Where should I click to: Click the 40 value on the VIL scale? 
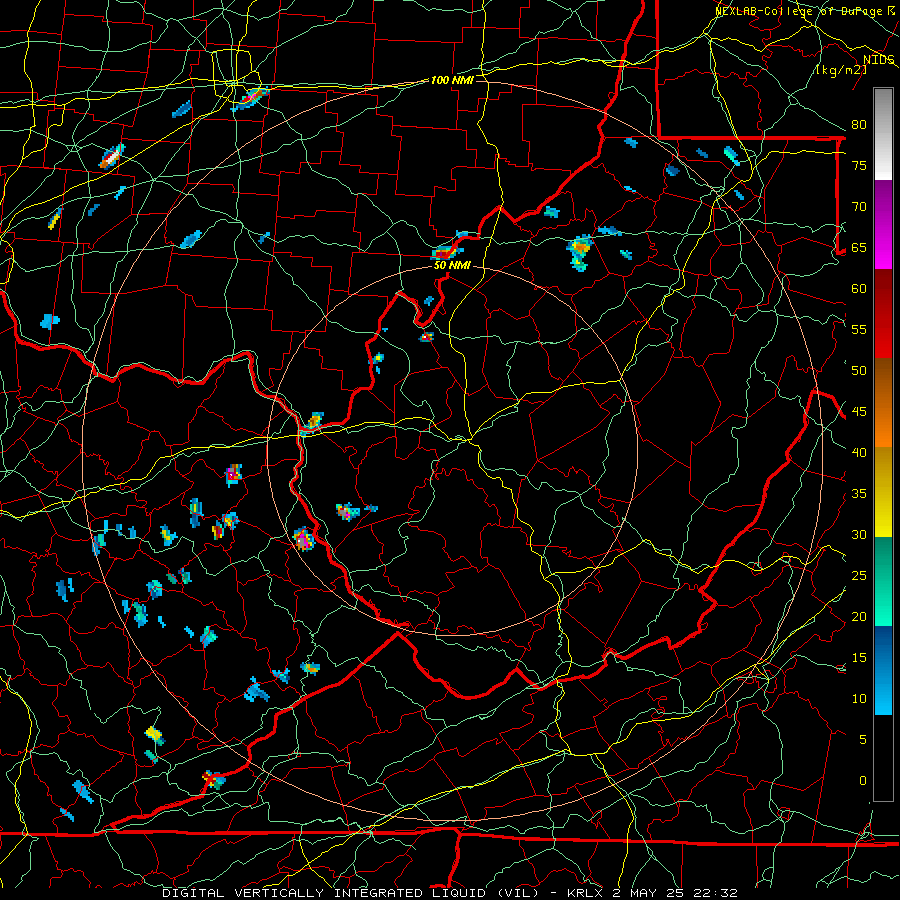tap(859, 452)
